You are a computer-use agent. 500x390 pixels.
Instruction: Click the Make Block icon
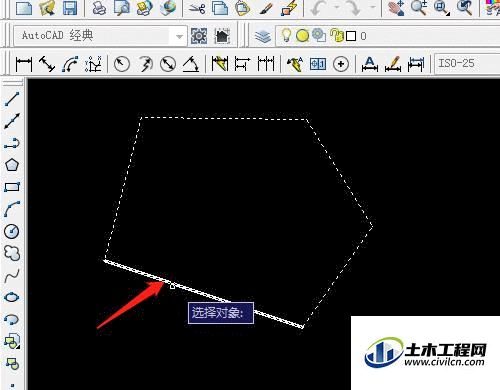[12, 363]
